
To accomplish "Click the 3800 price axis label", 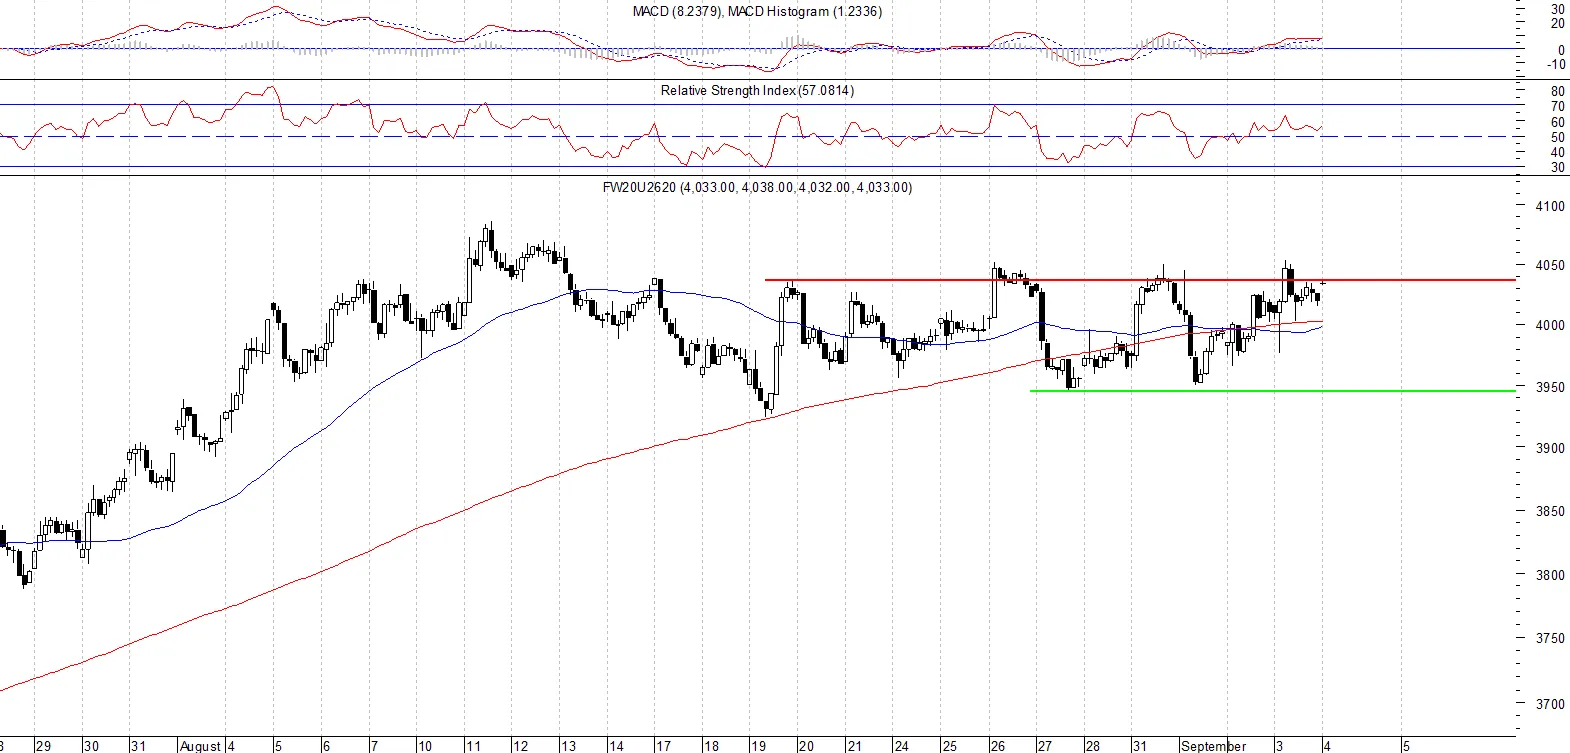I will click(x=1550, y=575).
